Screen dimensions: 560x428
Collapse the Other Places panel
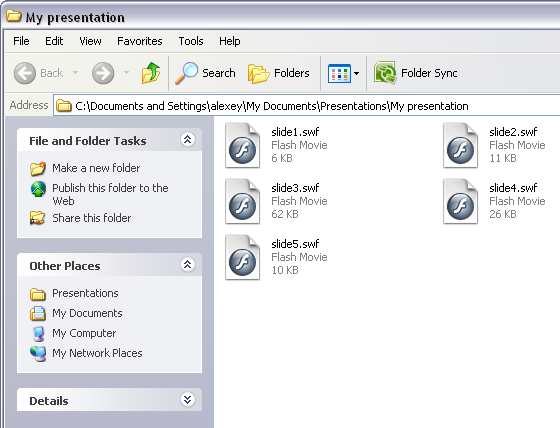[x=188, y=264]
